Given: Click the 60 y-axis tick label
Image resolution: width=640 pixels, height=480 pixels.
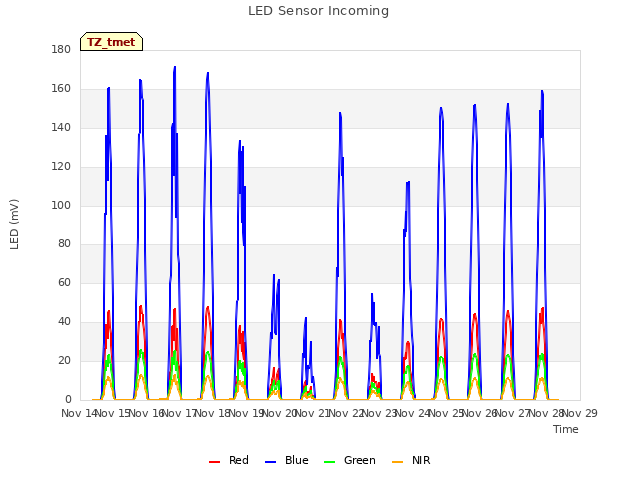Looking at the screenshot, I should point(64,282).
